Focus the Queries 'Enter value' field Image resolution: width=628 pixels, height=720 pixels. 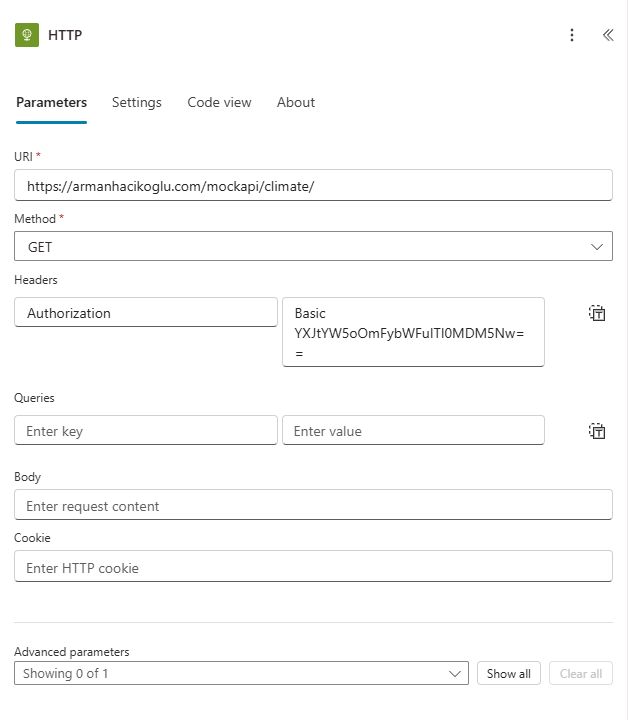point(413,431)
